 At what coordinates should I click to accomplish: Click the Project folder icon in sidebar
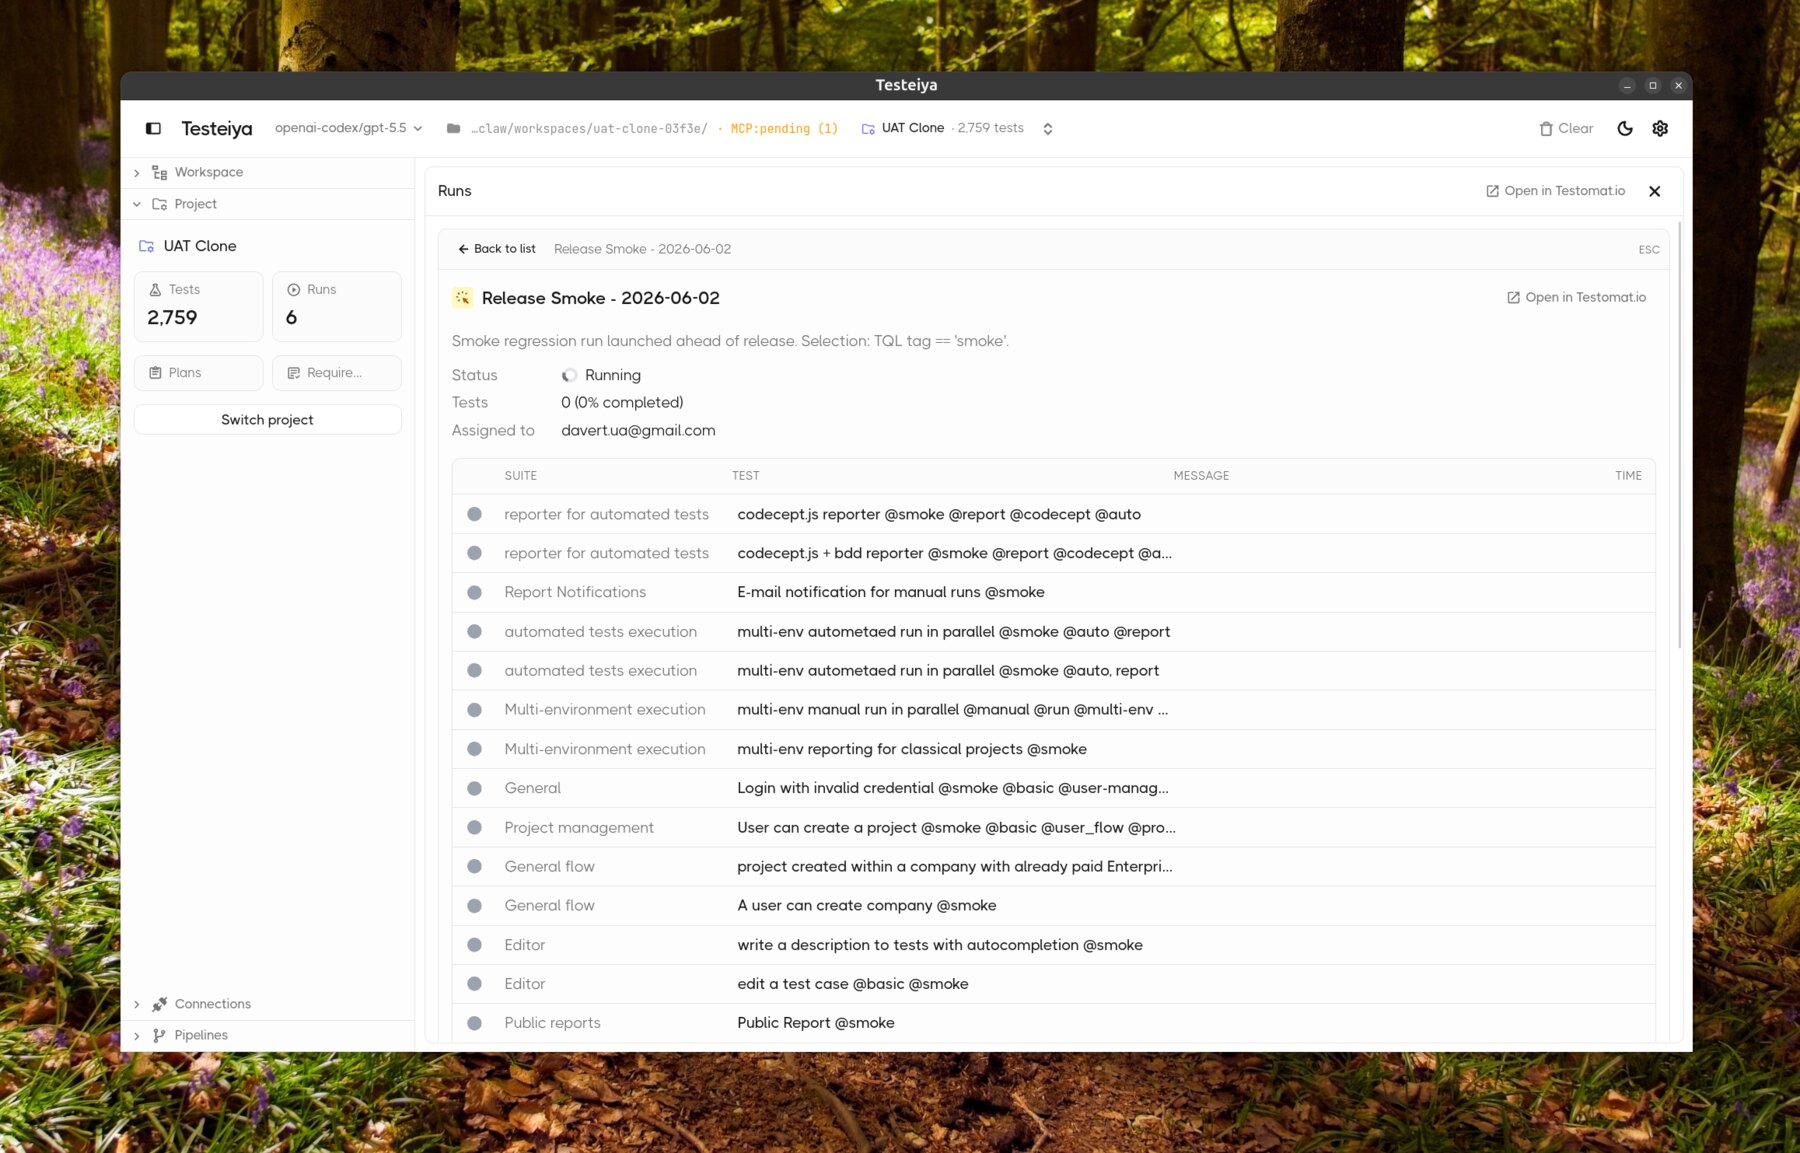pos(159,204)
